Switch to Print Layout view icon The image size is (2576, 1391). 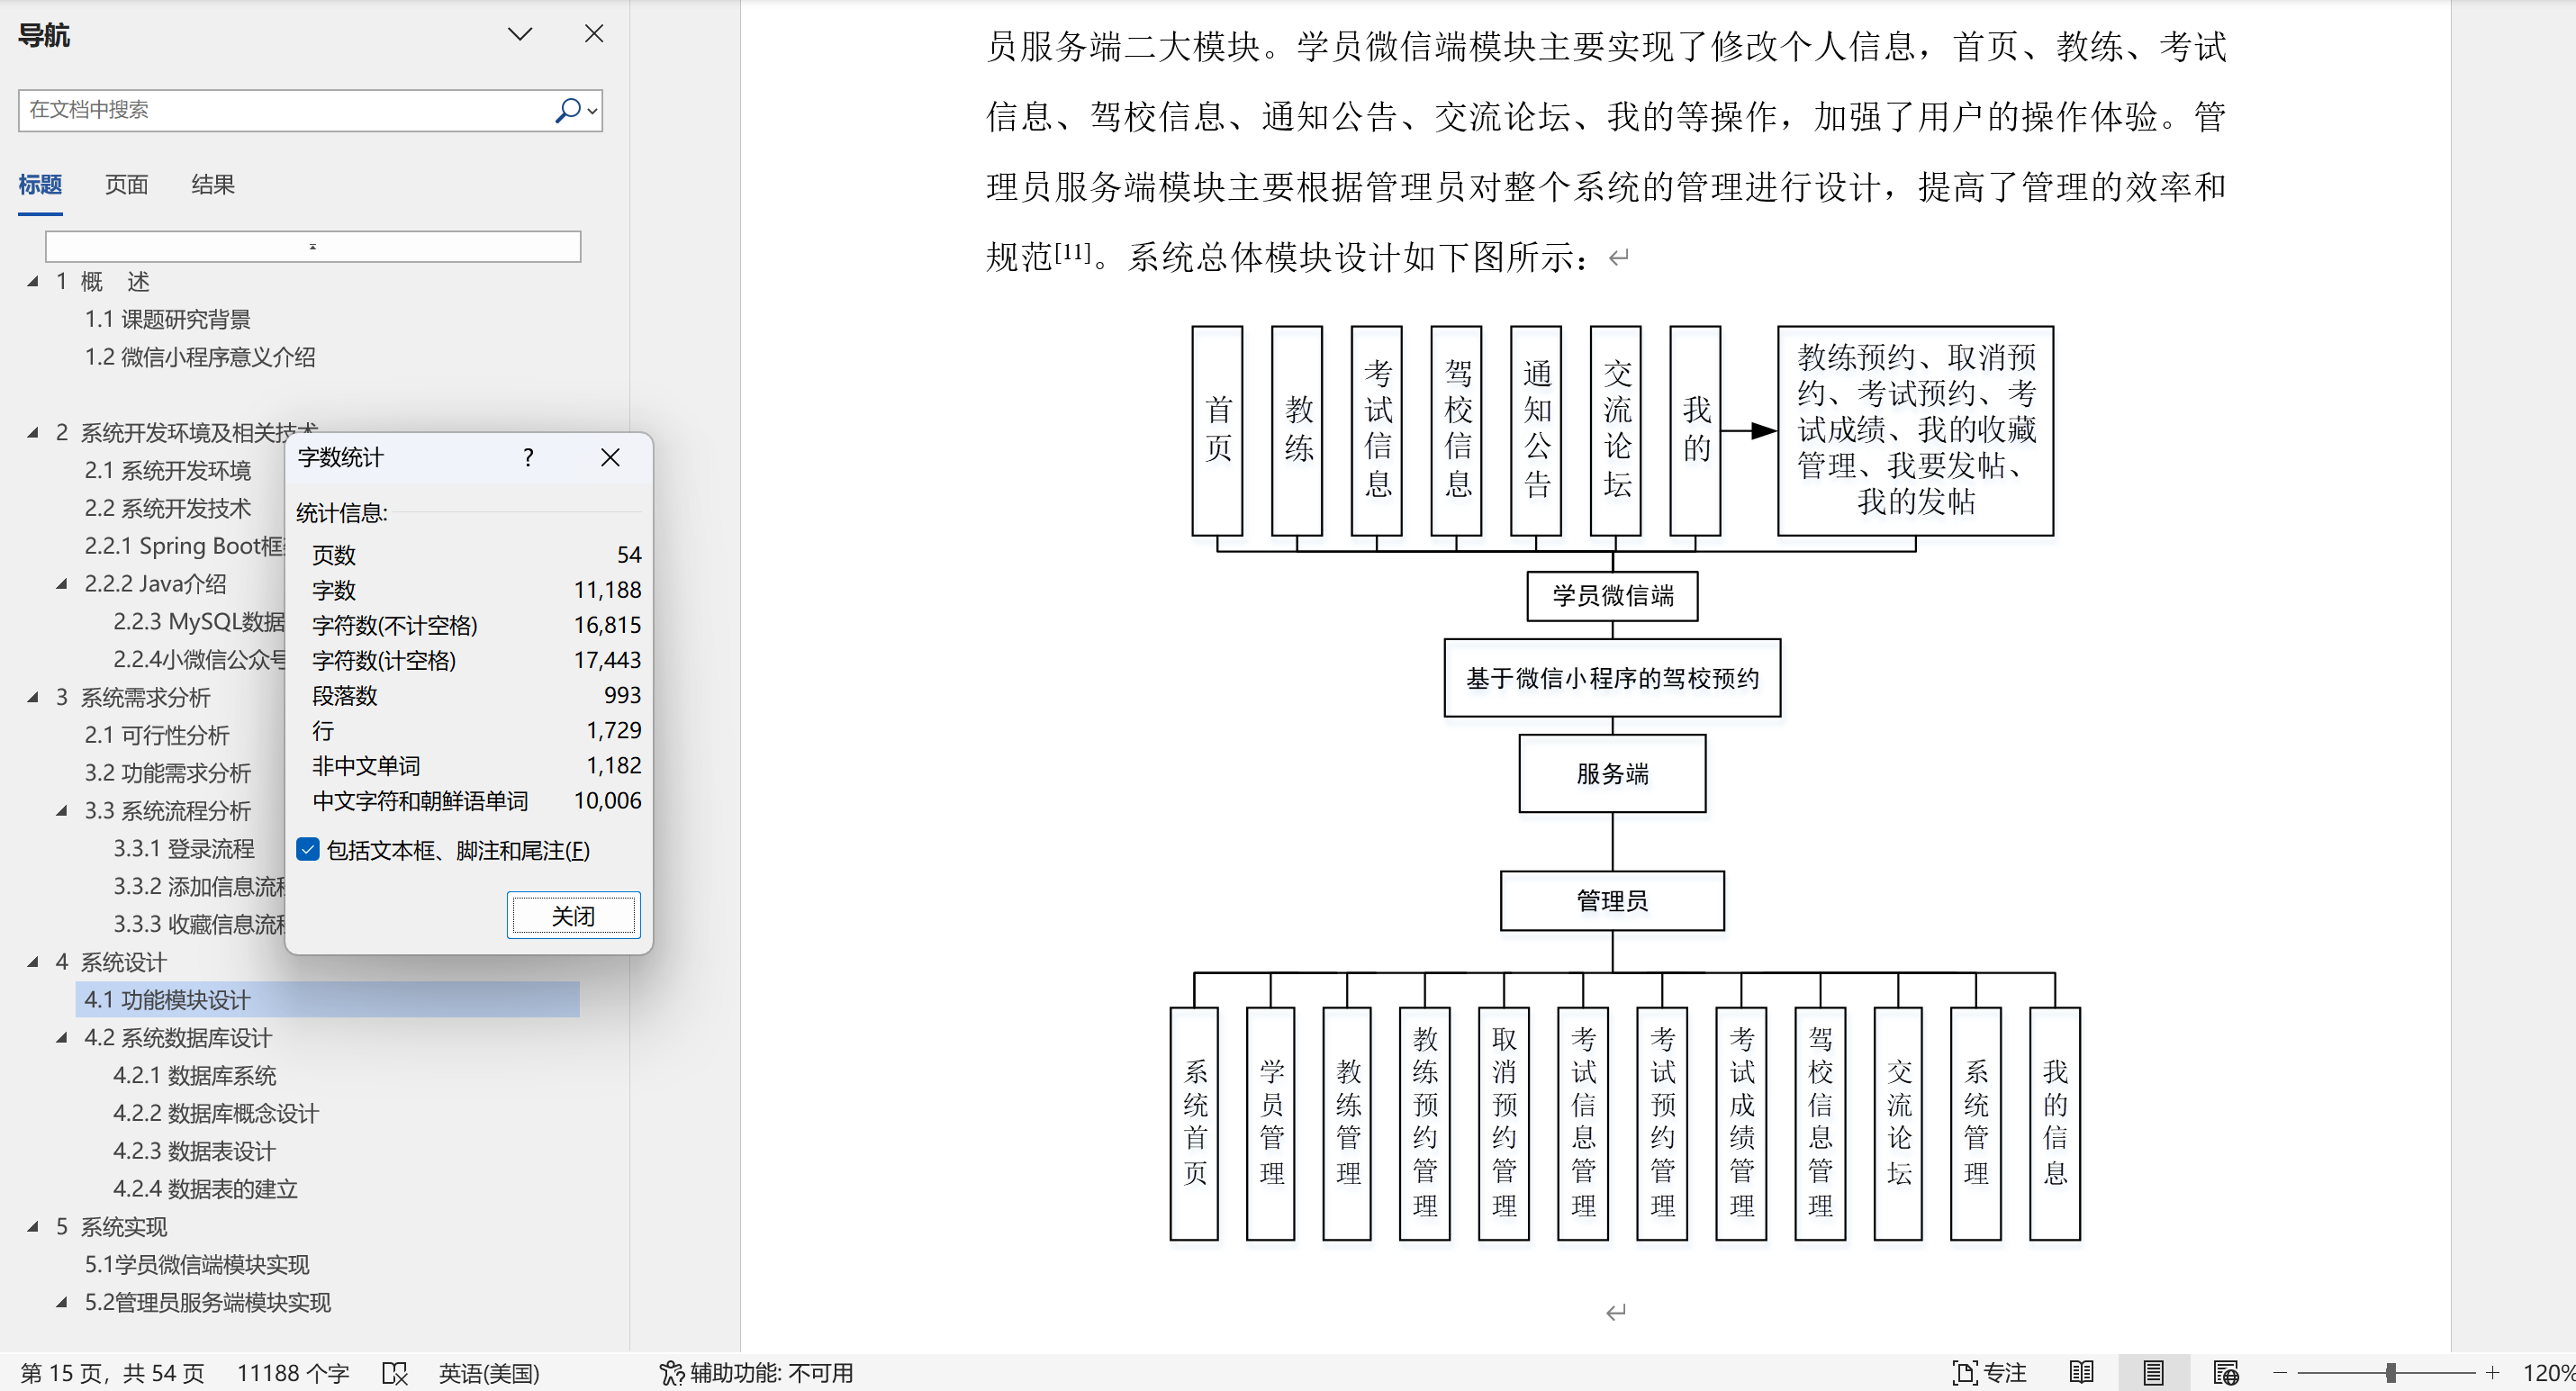2153,1373
